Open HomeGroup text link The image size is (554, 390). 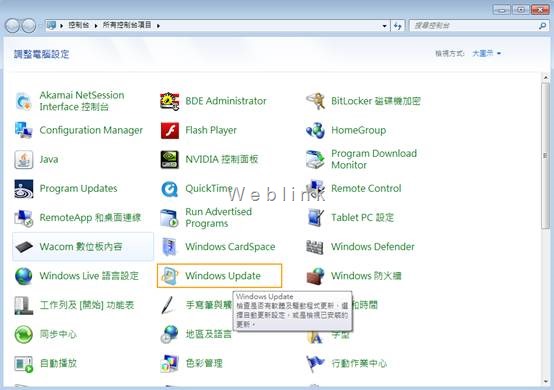click(358, 130)
